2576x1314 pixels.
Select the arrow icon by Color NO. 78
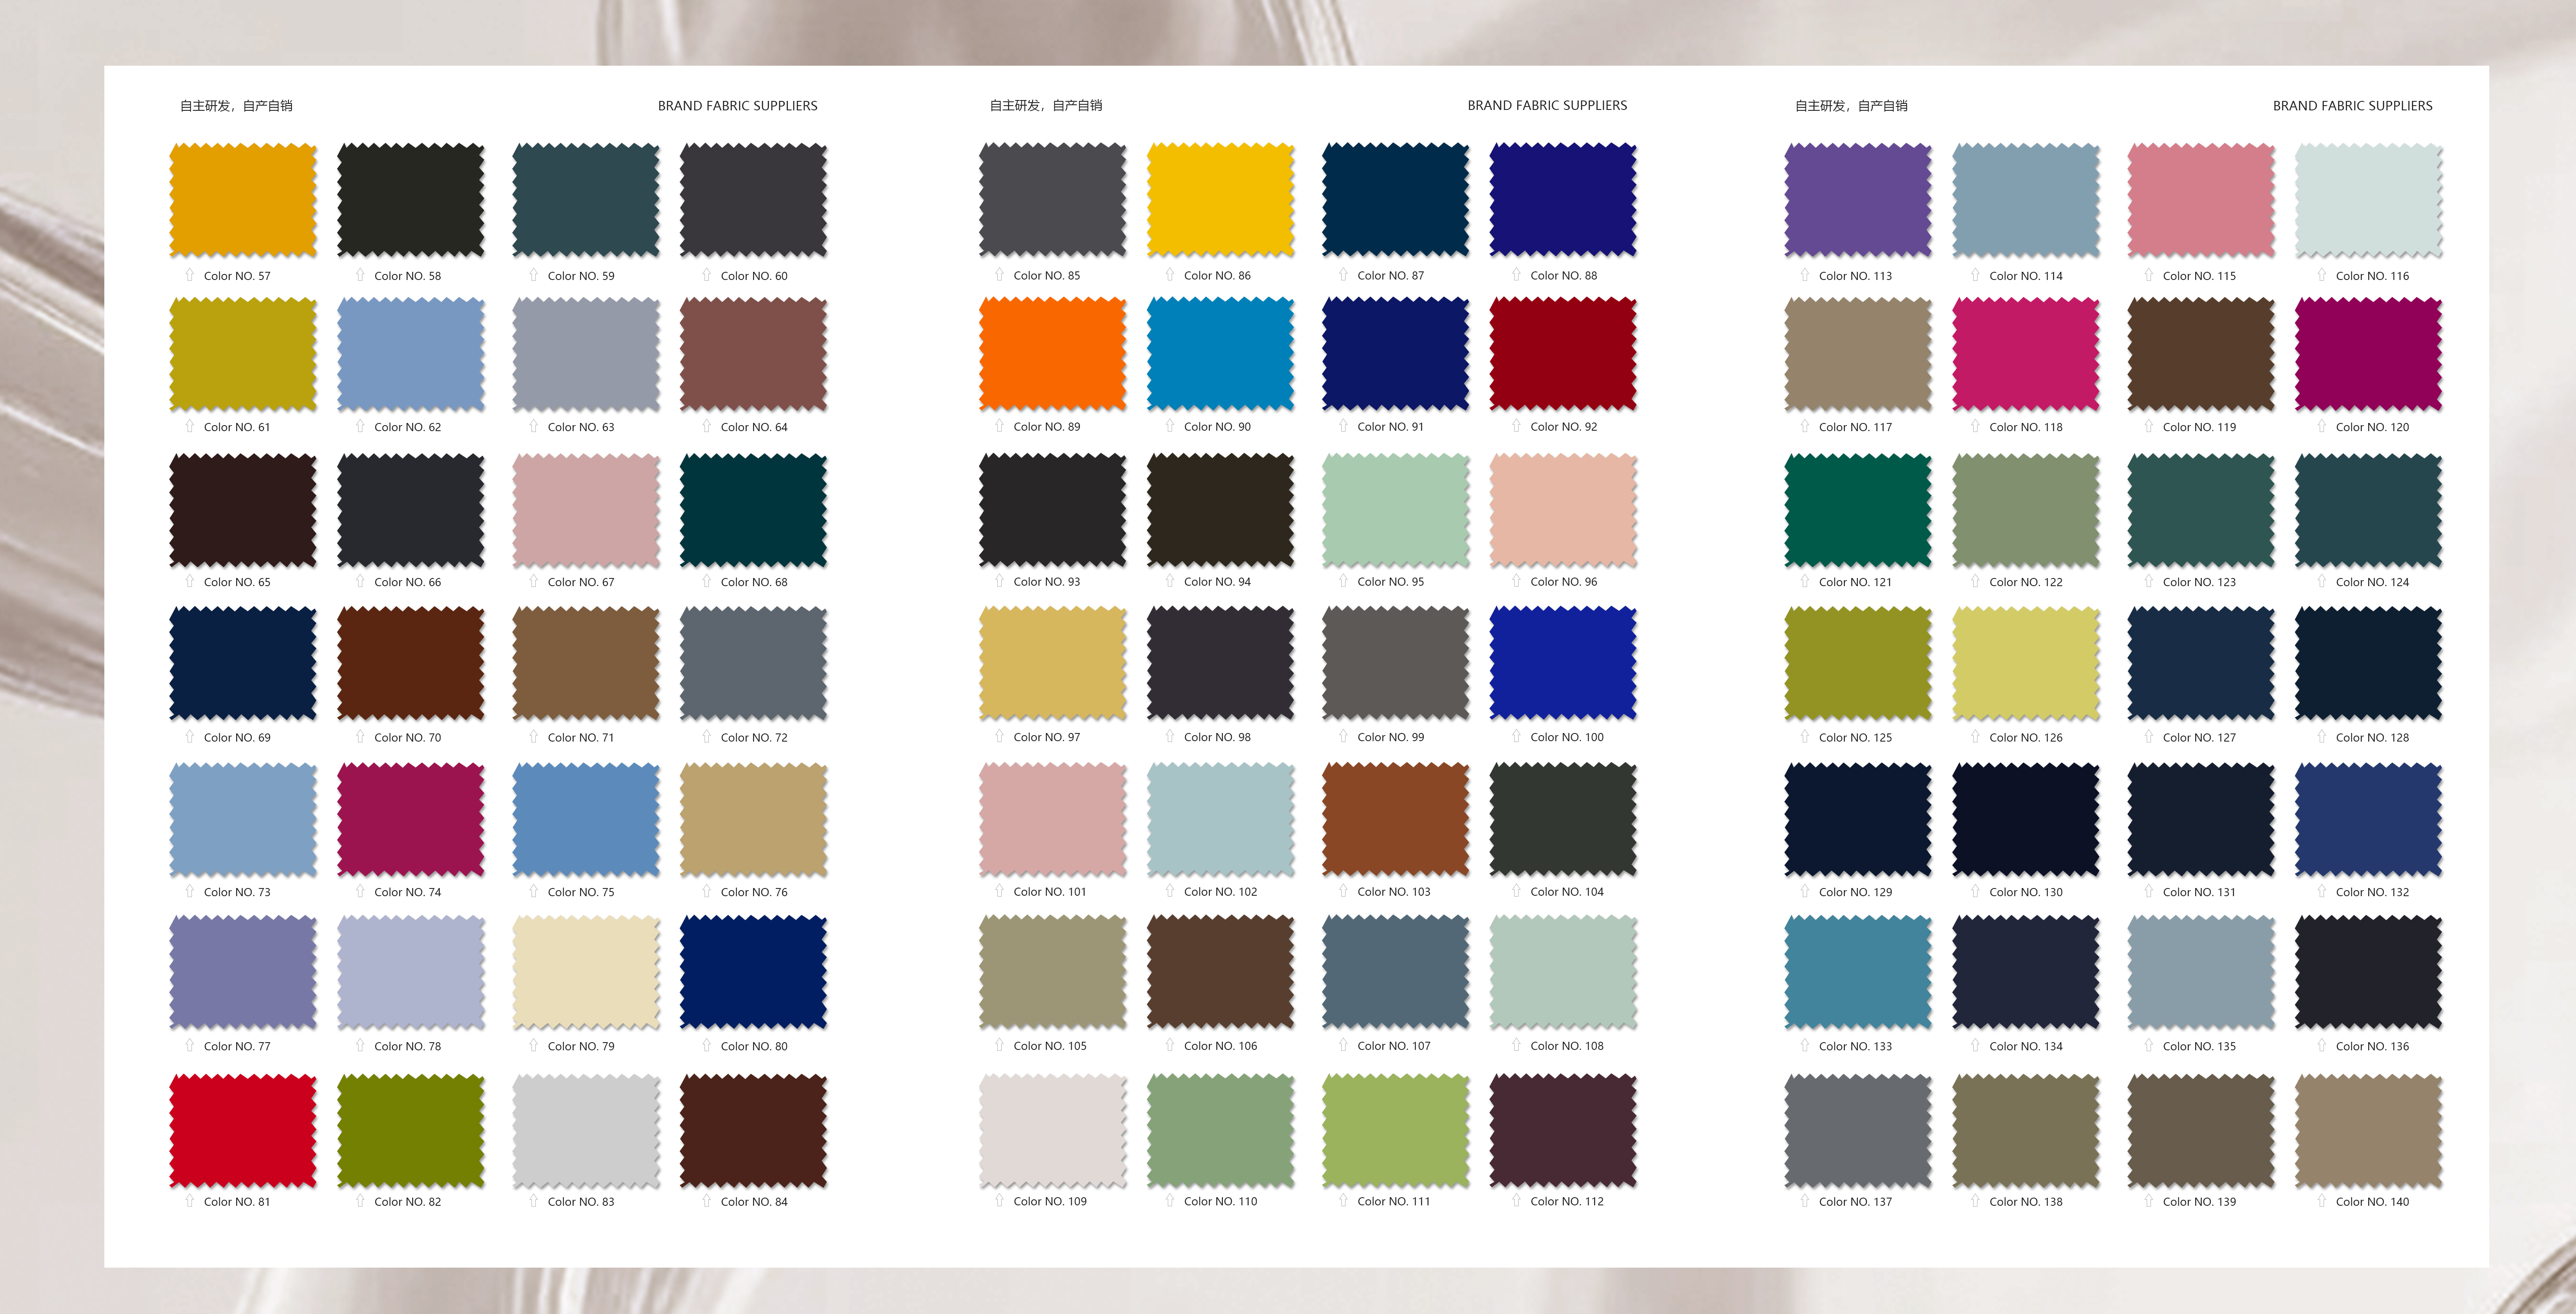pyautogui.click(x=360, y=1045)
